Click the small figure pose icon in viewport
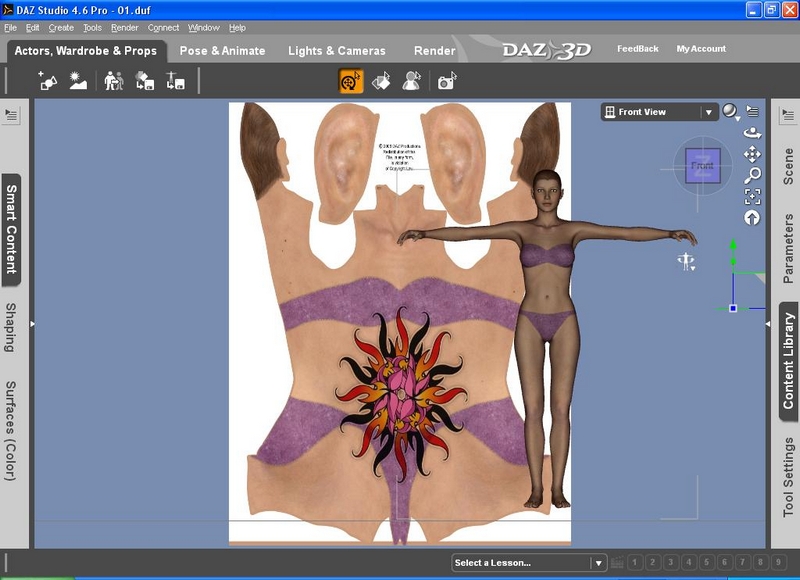 coord(686,262)
